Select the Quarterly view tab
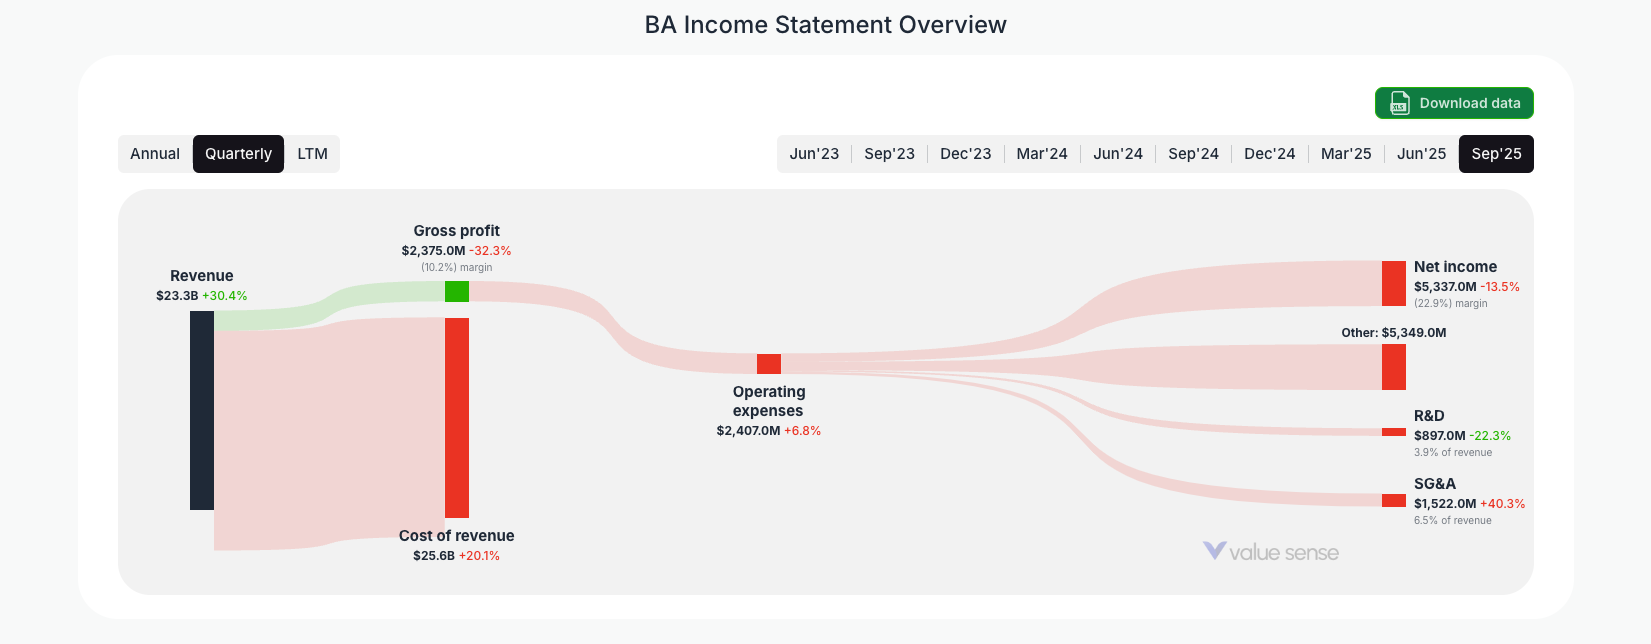1651x644 pixels. coord(238,153)
